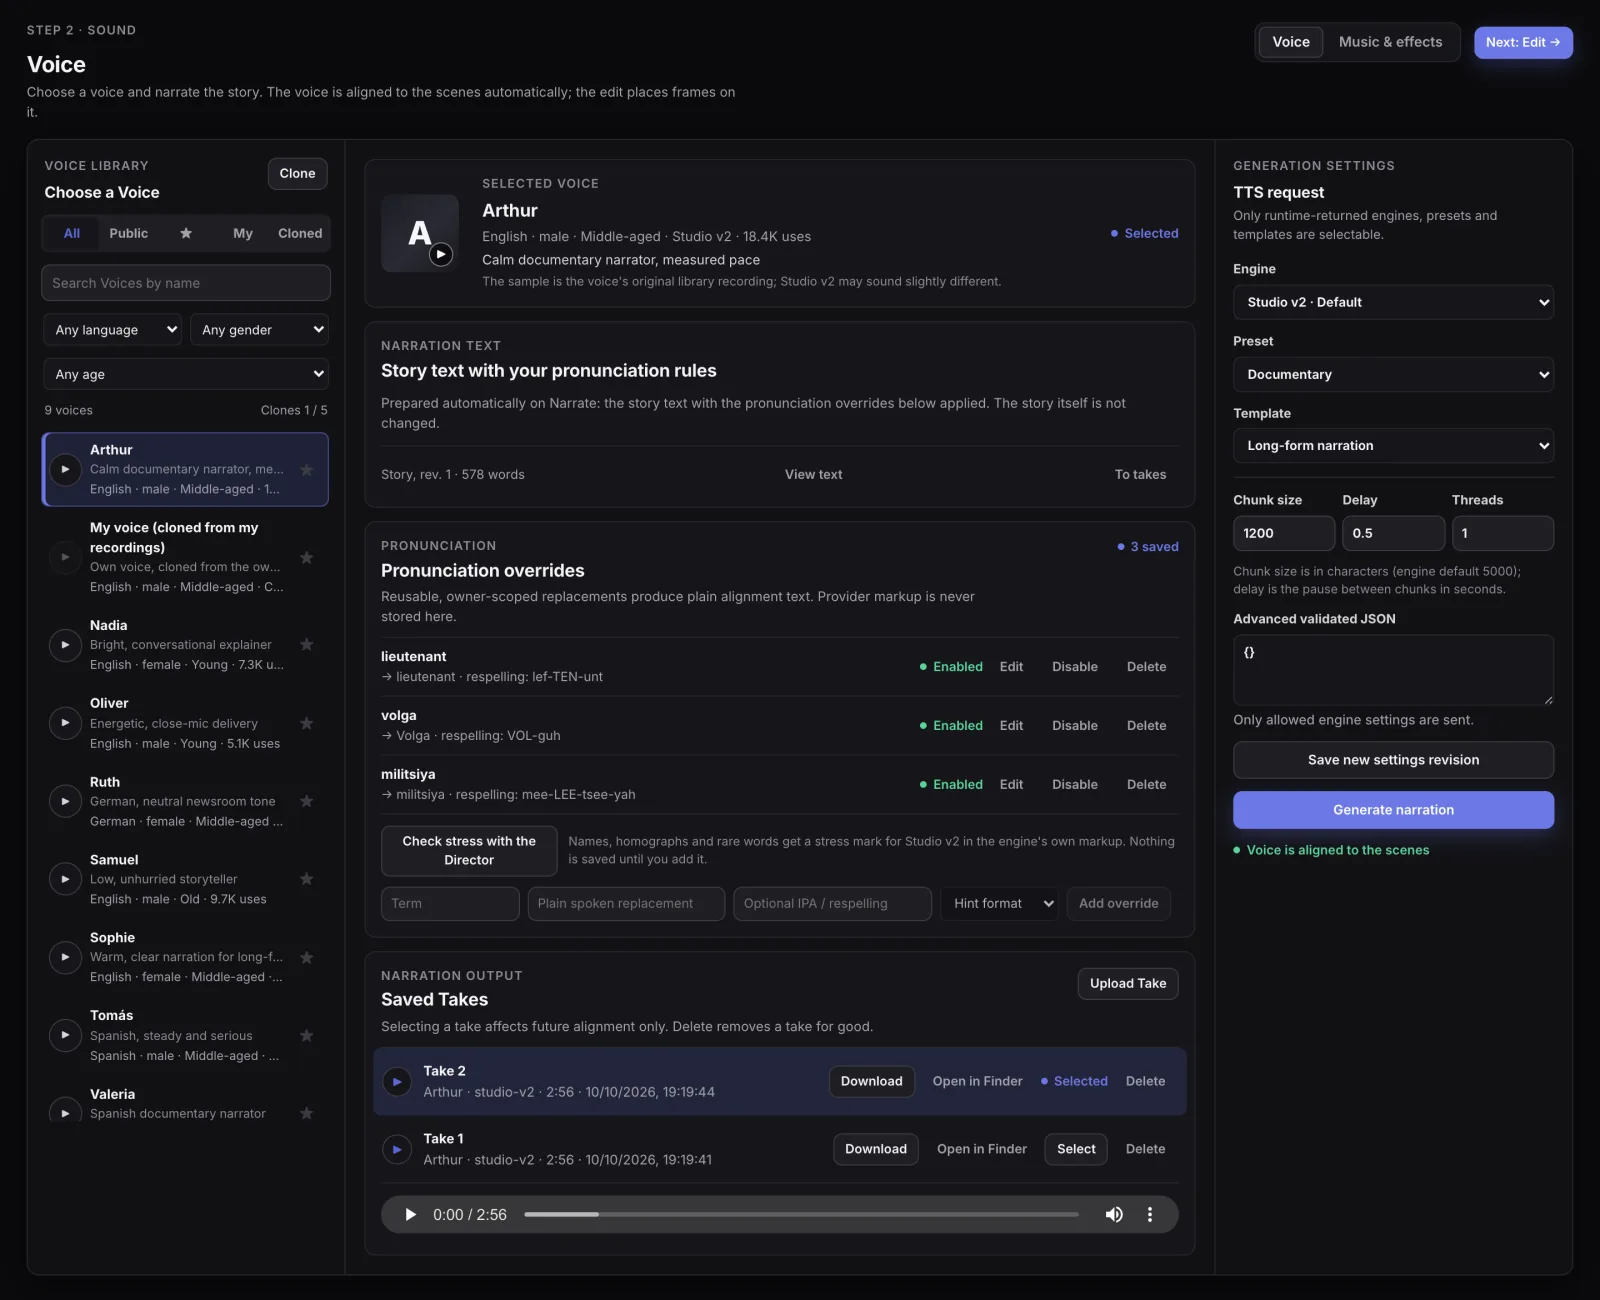The image size is (1600, 1300).
Task: Switch to the All voices tab
Action: point(72,233)
